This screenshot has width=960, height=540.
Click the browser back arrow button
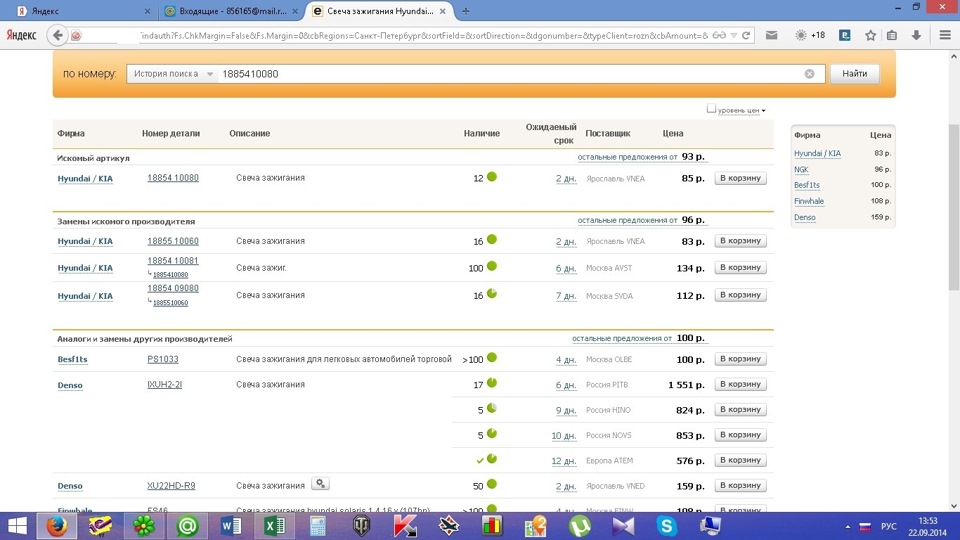point(58,36)
